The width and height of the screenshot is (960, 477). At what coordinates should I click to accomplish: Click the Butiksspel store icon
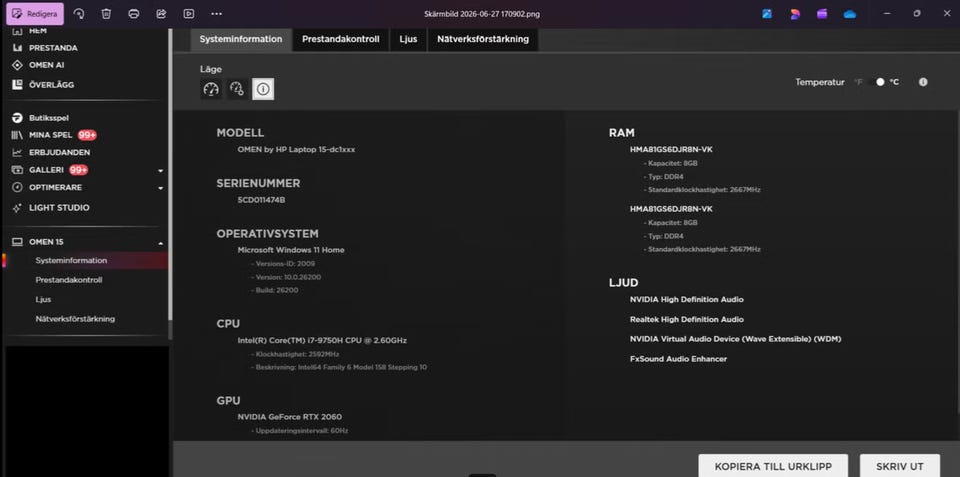click(17, 118)
